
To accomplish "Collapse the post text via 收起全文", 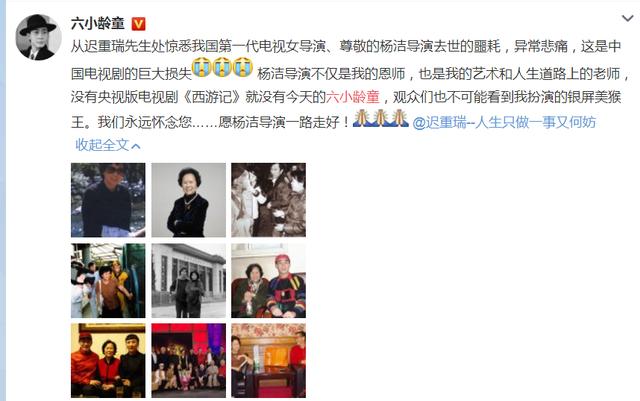I will (108, 145).
